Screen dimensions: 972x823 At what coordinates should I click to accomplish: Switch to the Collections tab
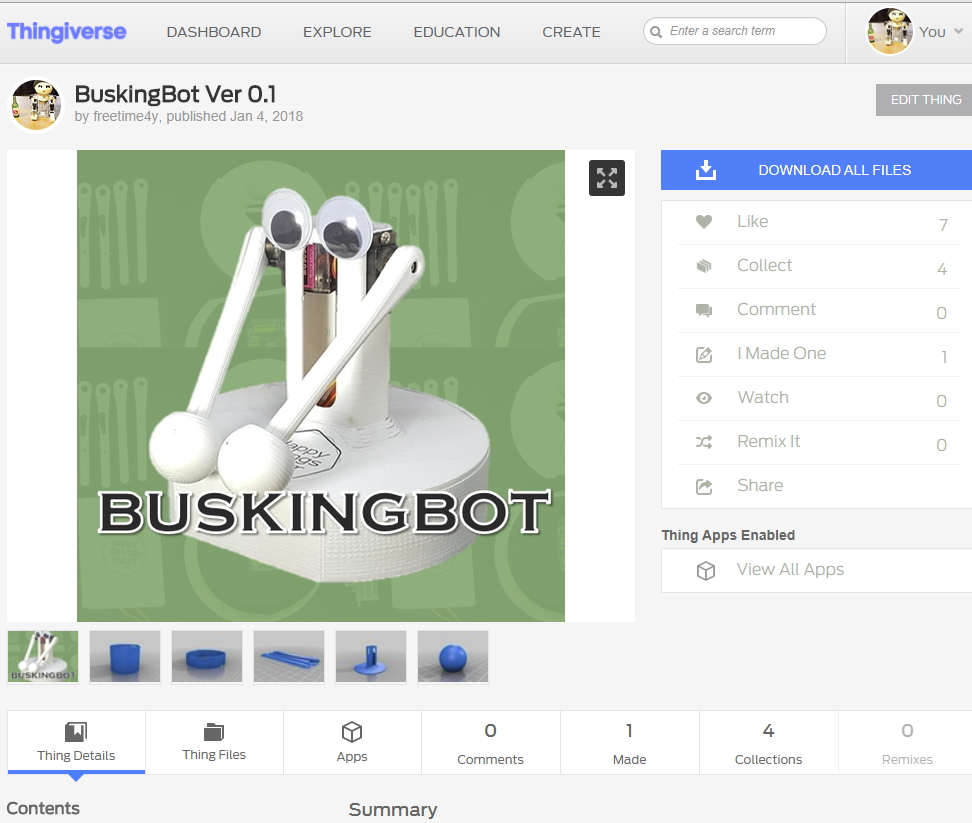click(x=769, y=742)
